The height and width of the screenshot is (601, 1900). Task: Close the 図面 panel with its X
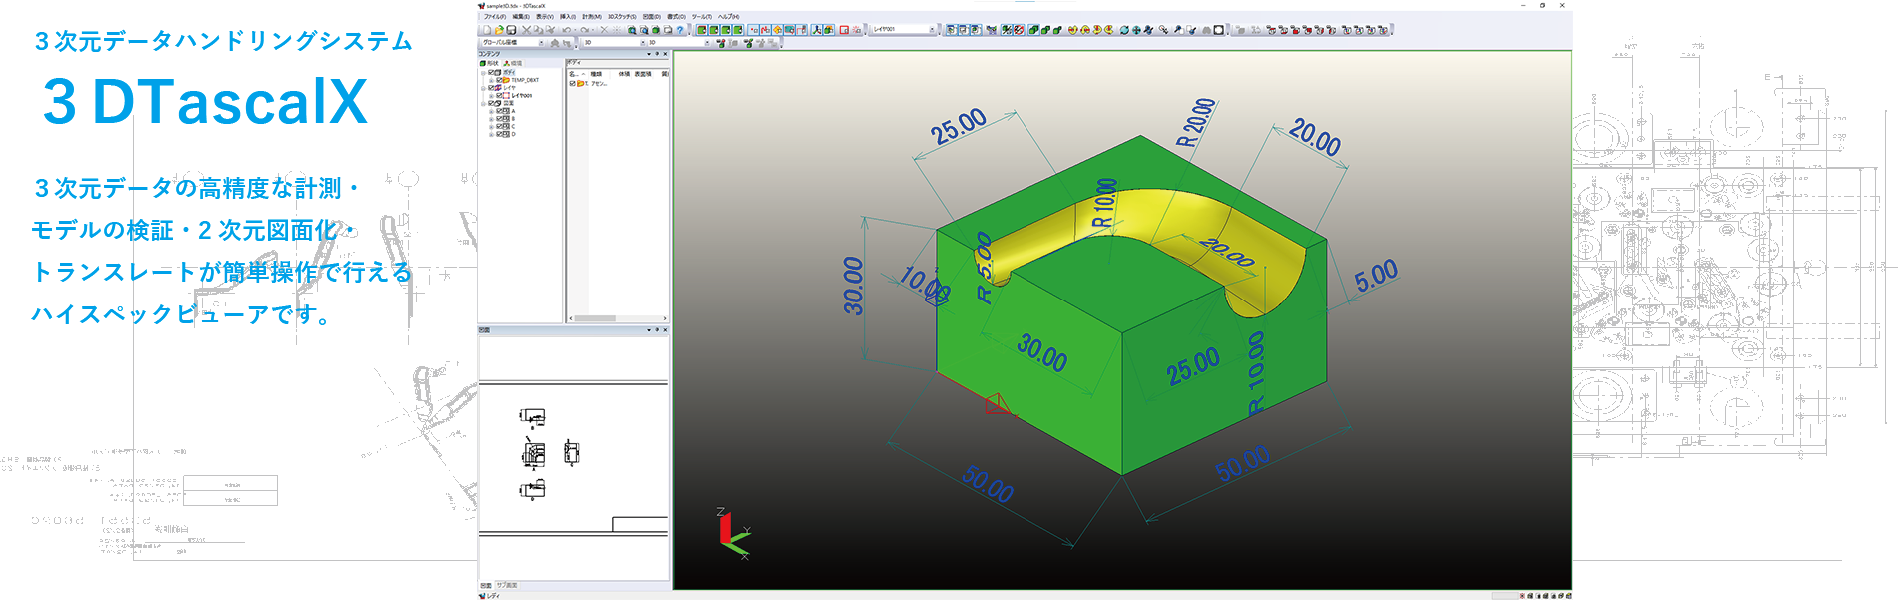(x=665, y=329)
